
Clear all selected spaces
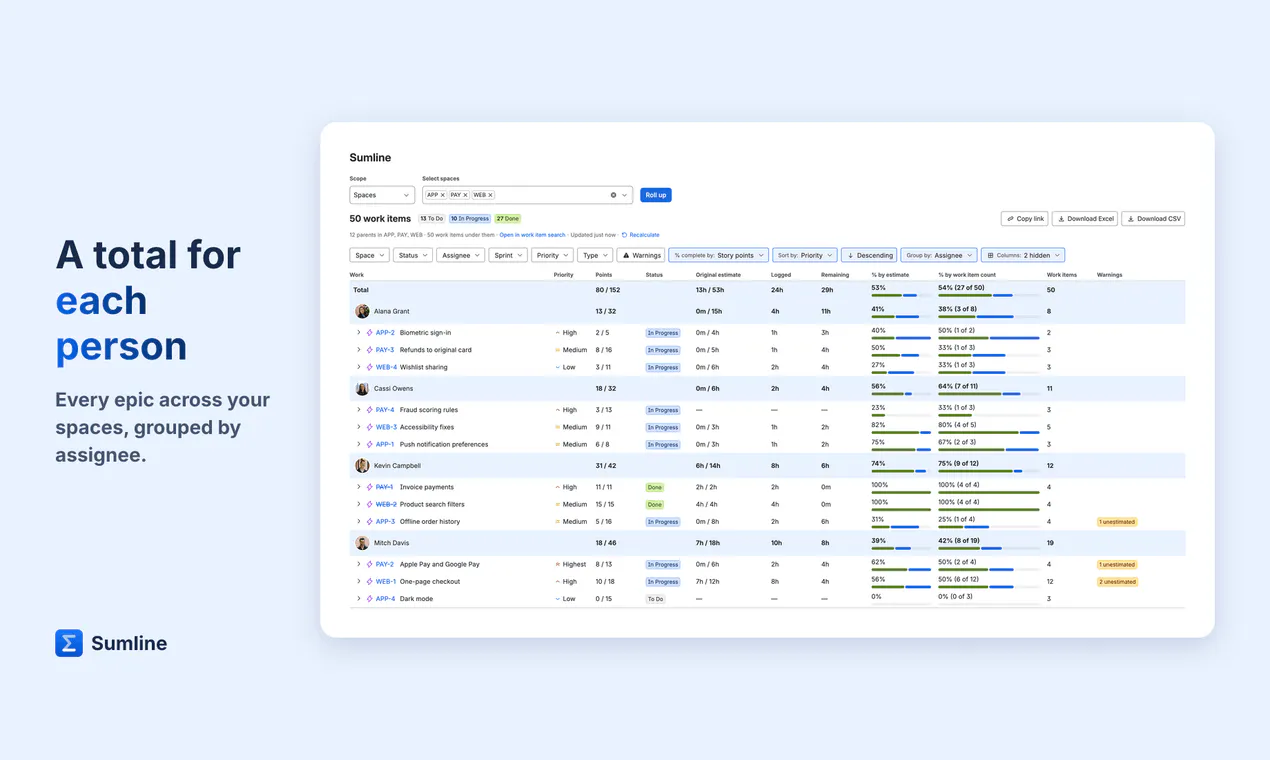pyautogui.click(x=613, y=195)
